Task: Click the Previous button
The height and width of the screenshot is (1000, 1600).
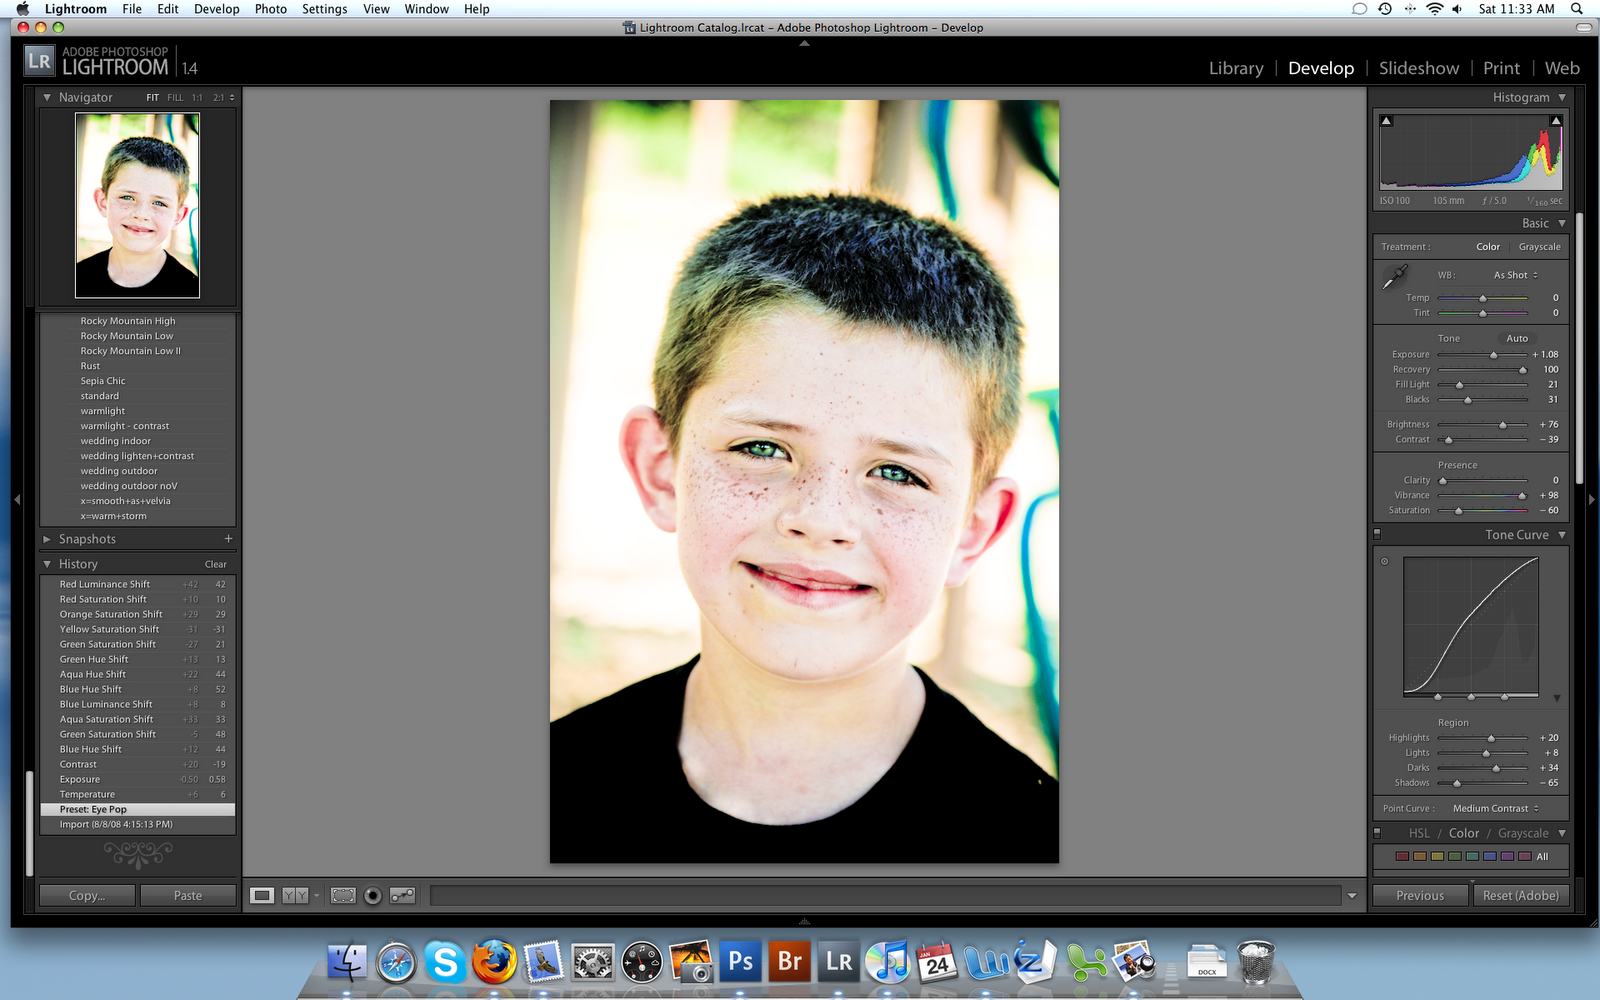Action: (1420, 896)
